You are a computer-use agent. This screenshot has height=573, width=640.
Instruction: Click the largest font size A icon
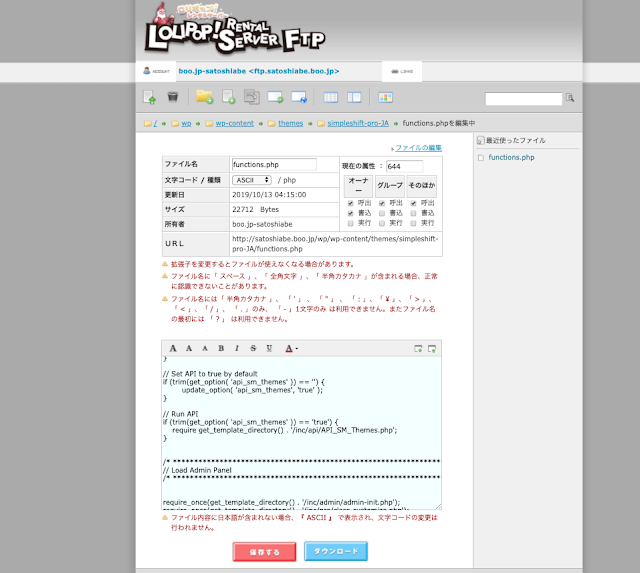tap(173, 348)
